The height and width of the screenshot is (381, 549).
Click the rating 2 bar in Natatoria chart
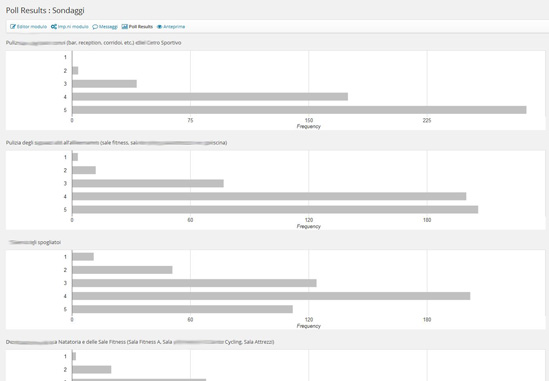92,369
